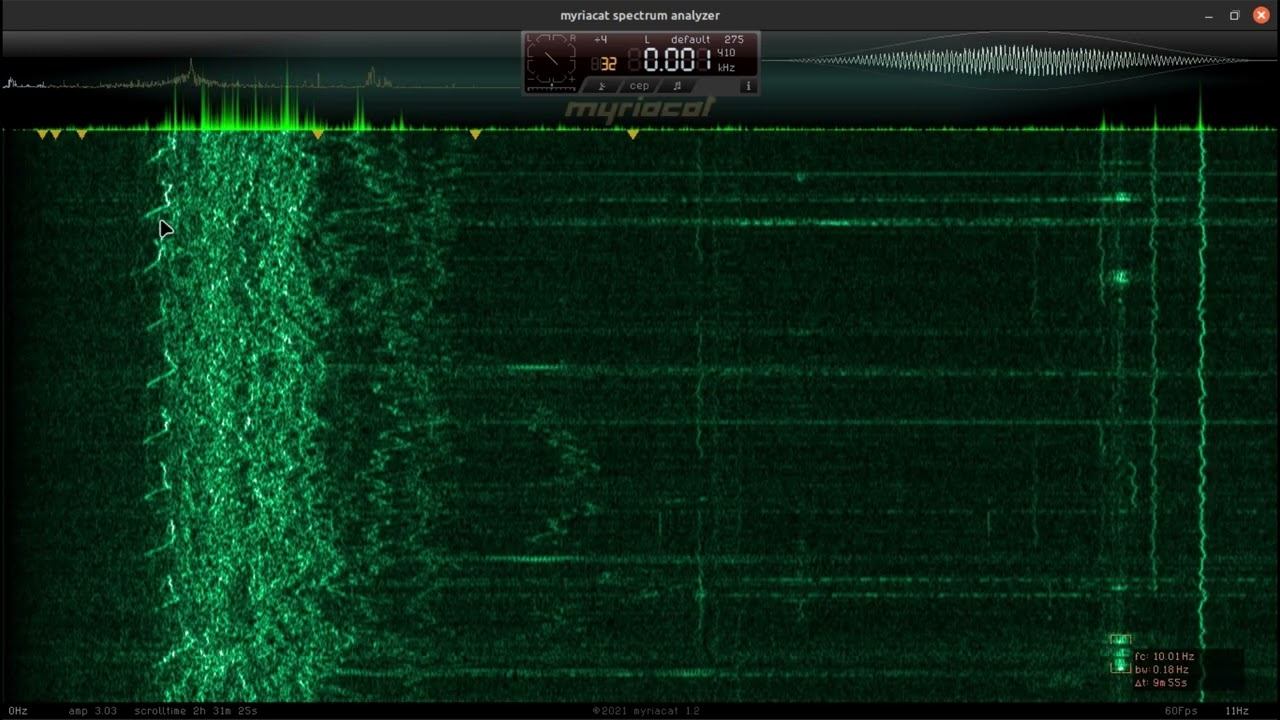Image resolution: width=1280 pixels, height=720 pixels.
Task: Click the L/R stereo phase scope dial
Action: (x=552, y=59)
